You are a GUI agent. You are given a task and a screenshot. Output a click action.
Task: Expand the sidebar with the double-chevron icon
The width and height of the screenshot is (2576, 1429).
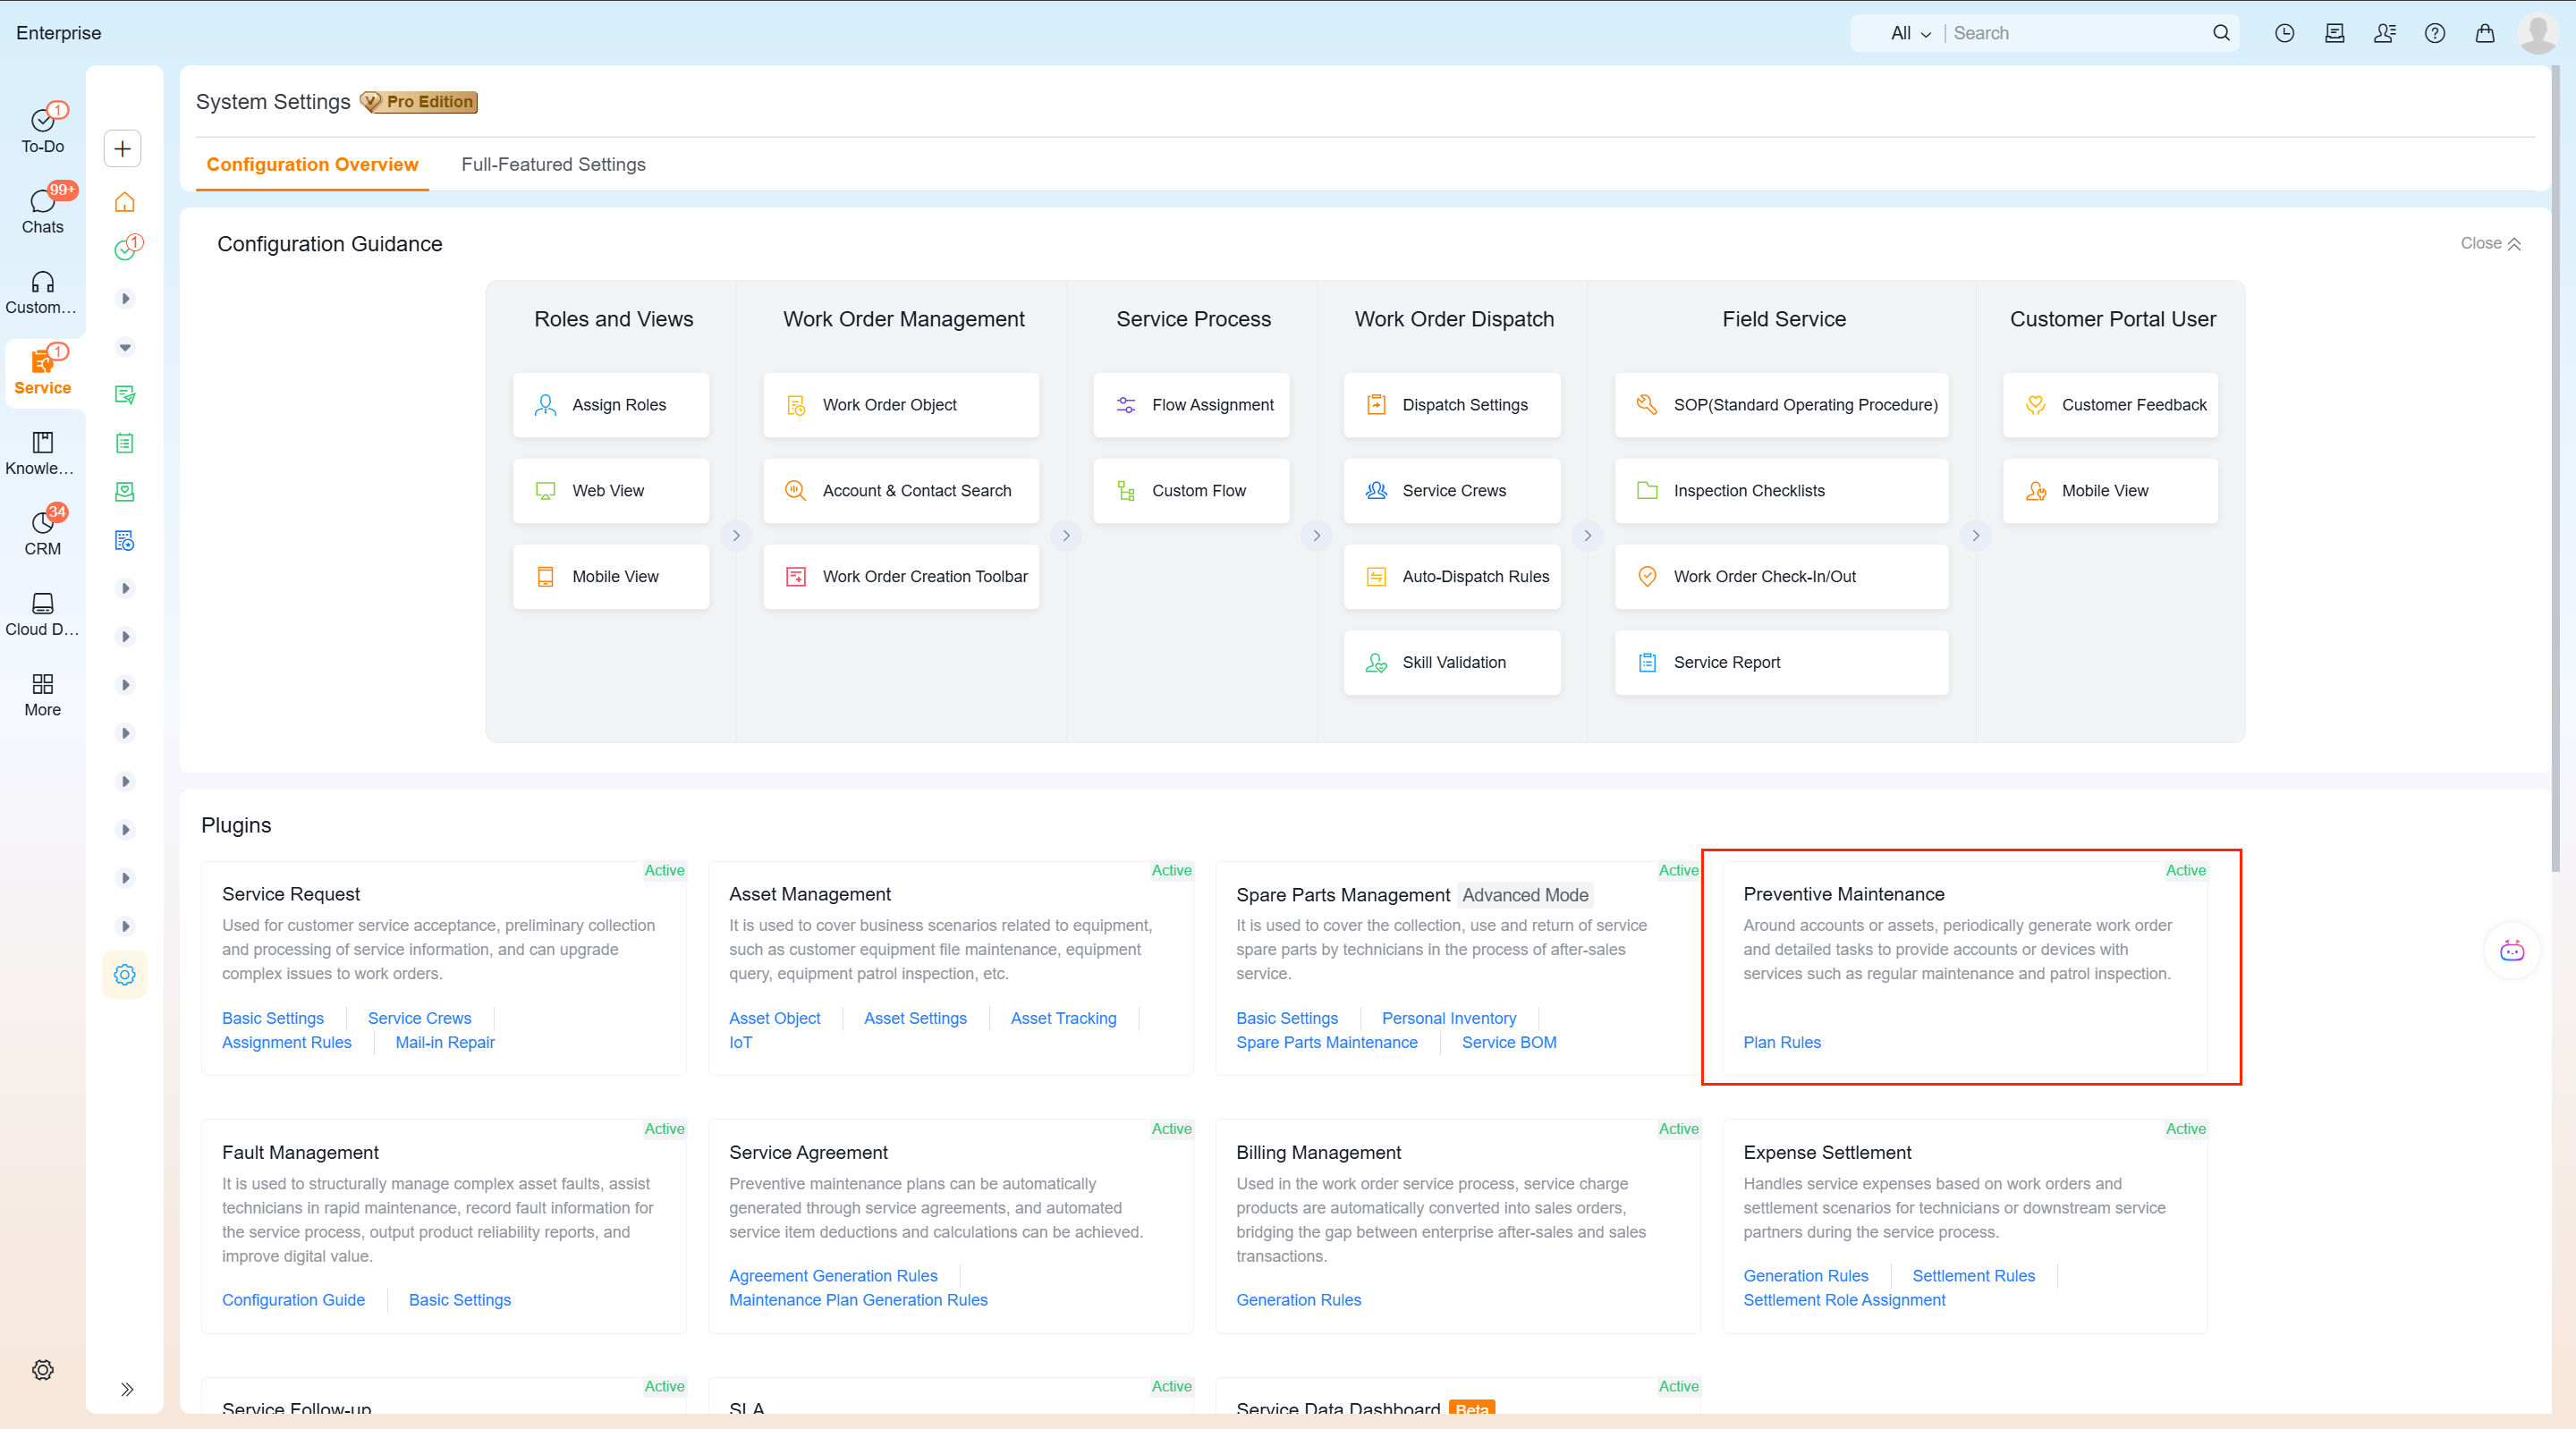point(127,1389)
